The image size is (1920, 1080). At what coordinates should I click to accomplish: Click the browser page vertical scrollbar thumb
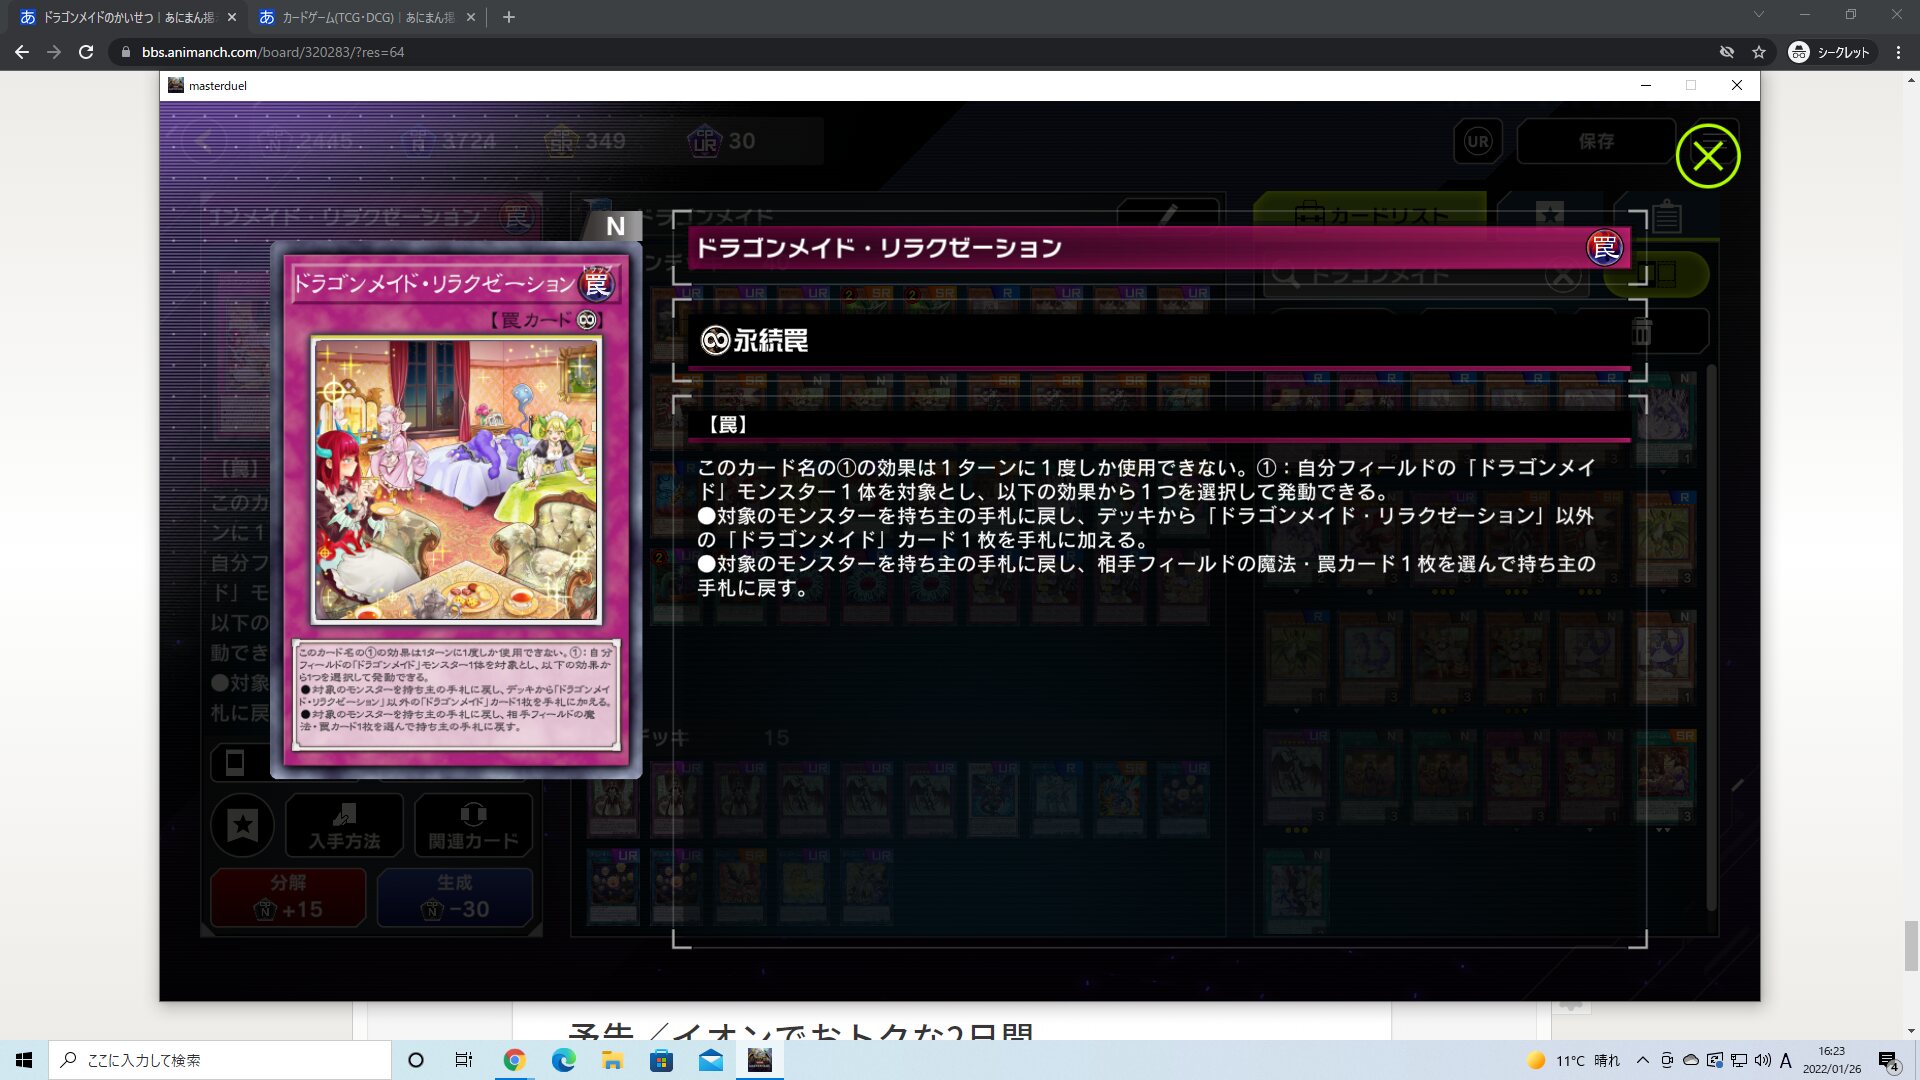[x=1911, y=946]
